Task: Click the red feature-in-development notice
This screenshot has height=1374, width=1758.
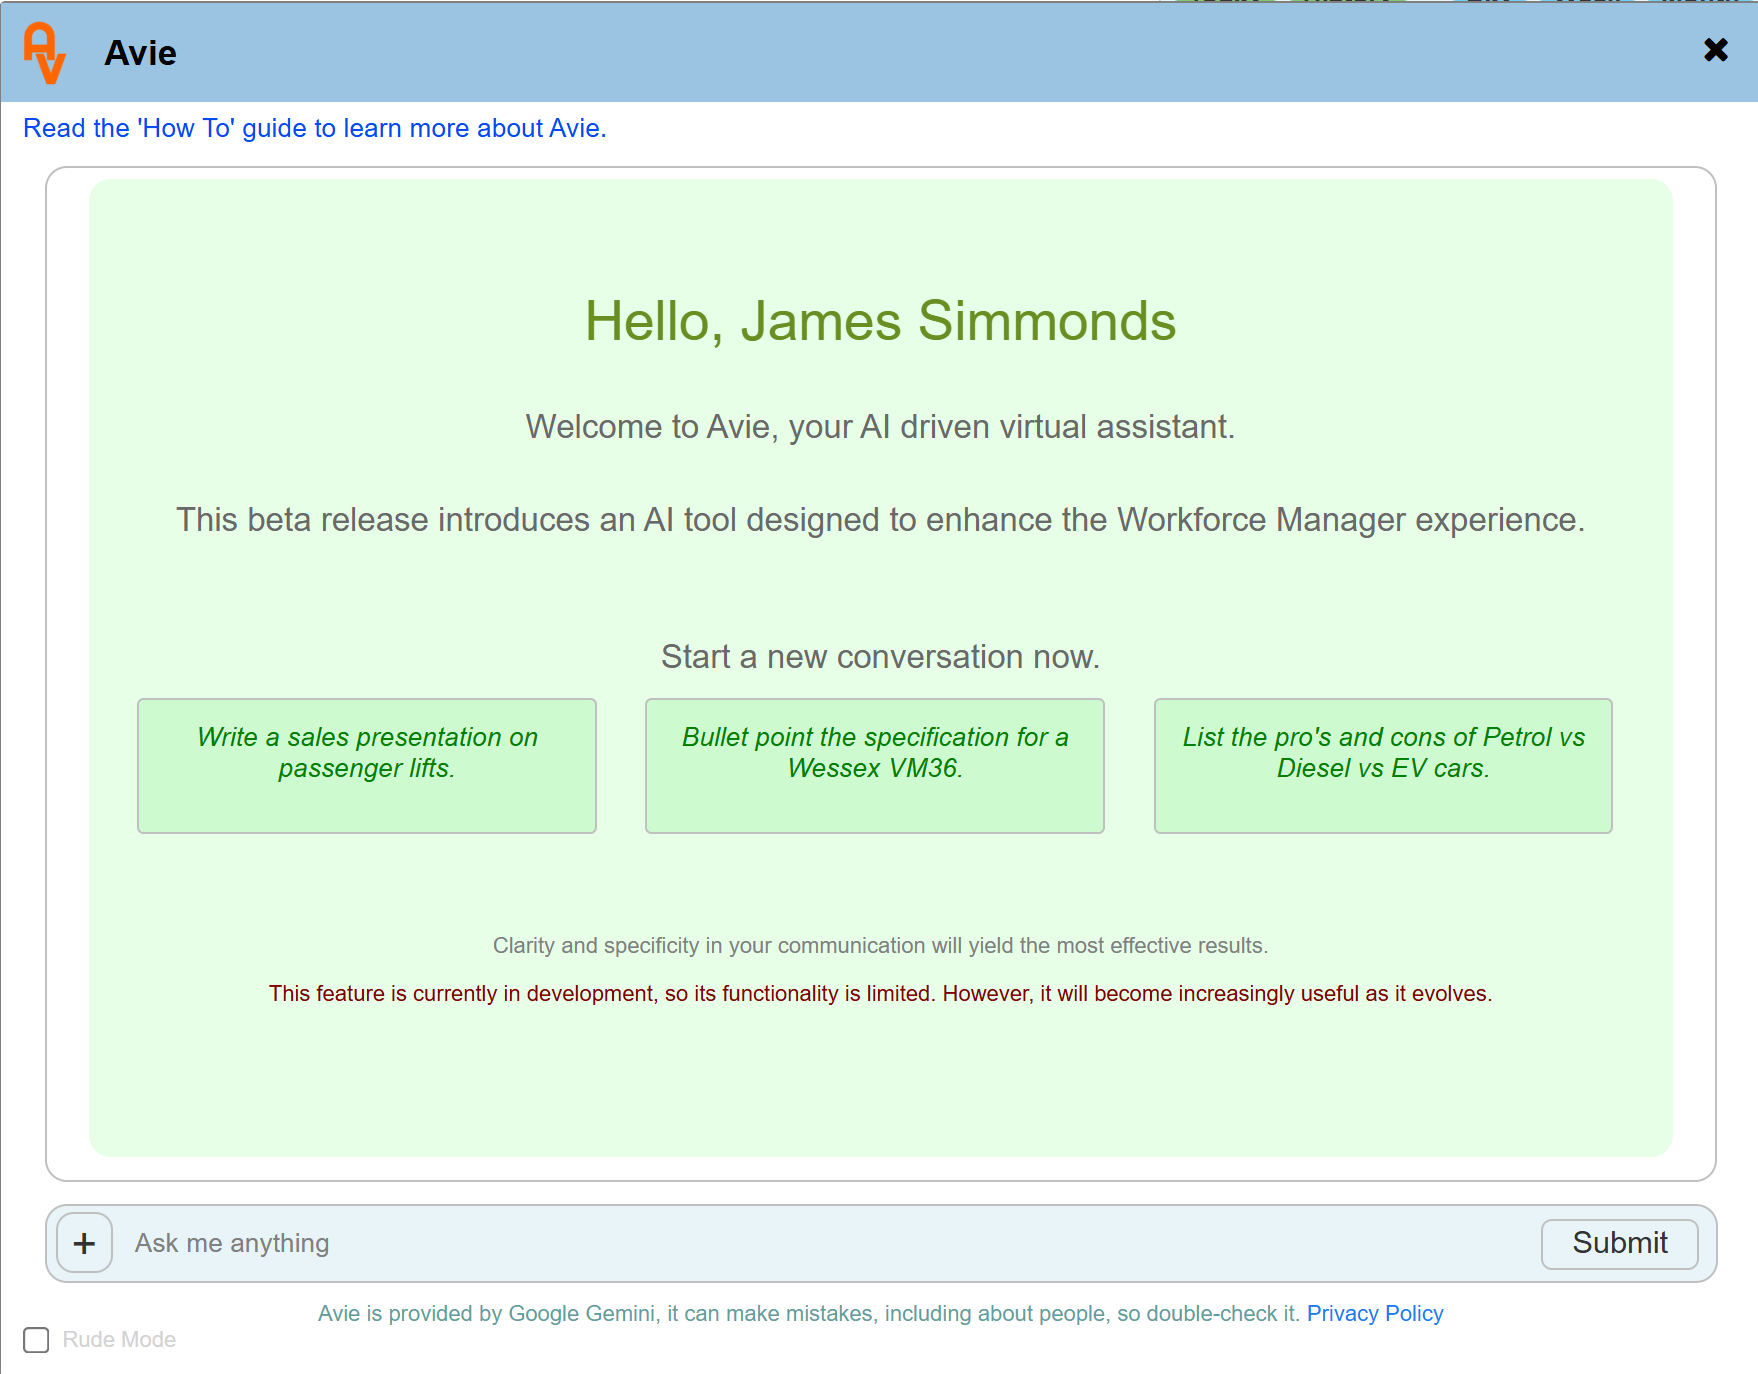Action: pyautogui.click(x=880, y=994)
